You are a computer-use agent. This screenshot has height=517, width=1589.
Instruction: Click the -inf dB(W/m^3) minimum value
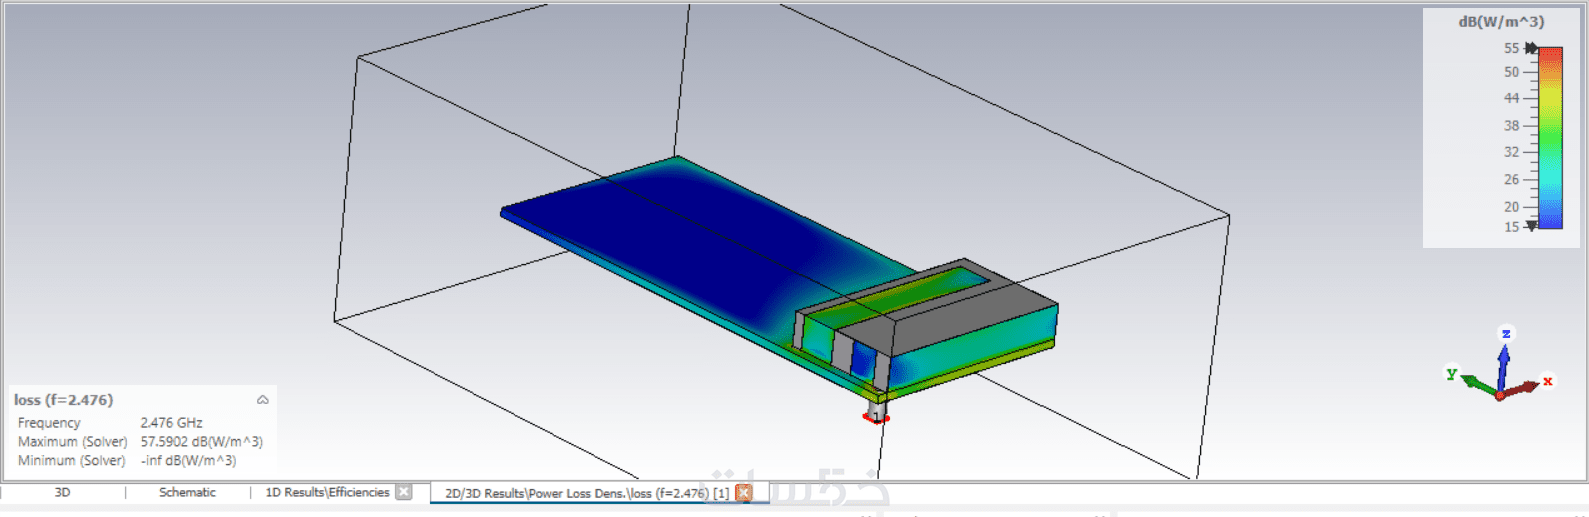189,461
